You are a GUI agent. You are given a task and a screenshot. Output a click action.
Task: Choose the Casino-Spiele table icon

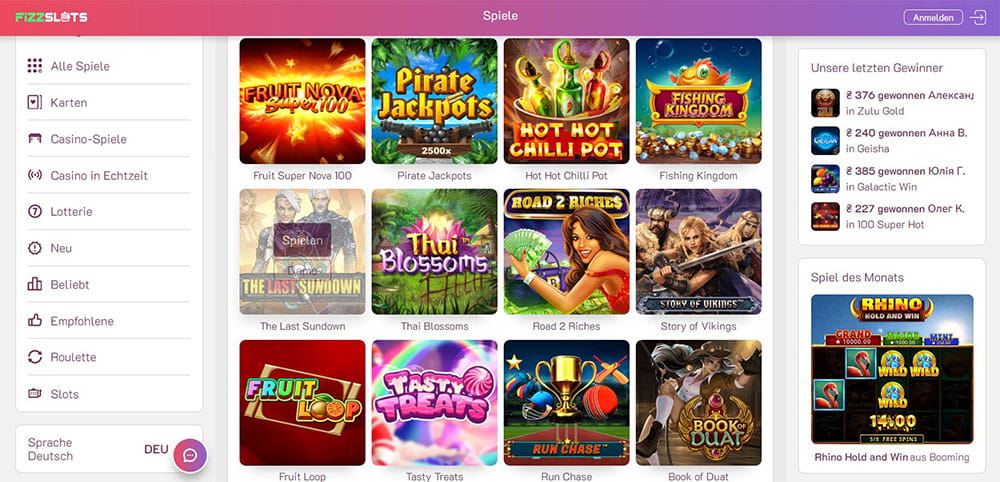pyautogui.click(x=35, y=139)
